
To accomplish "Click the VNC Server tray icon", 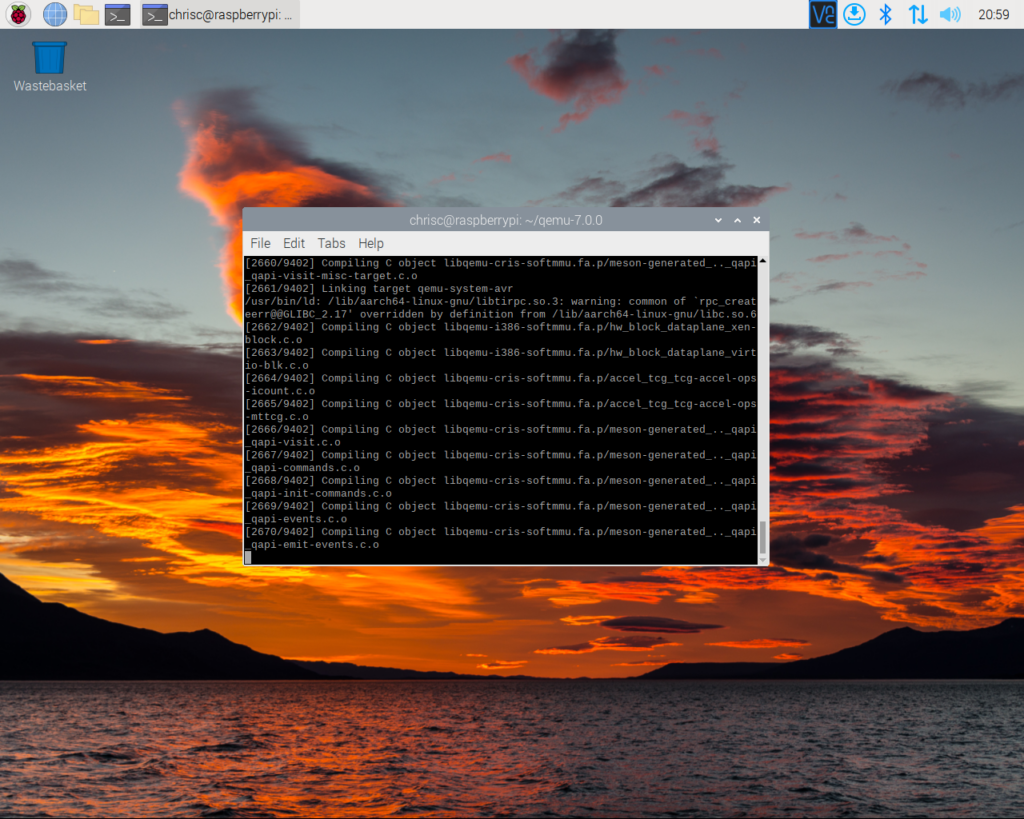I will [823, 14].
